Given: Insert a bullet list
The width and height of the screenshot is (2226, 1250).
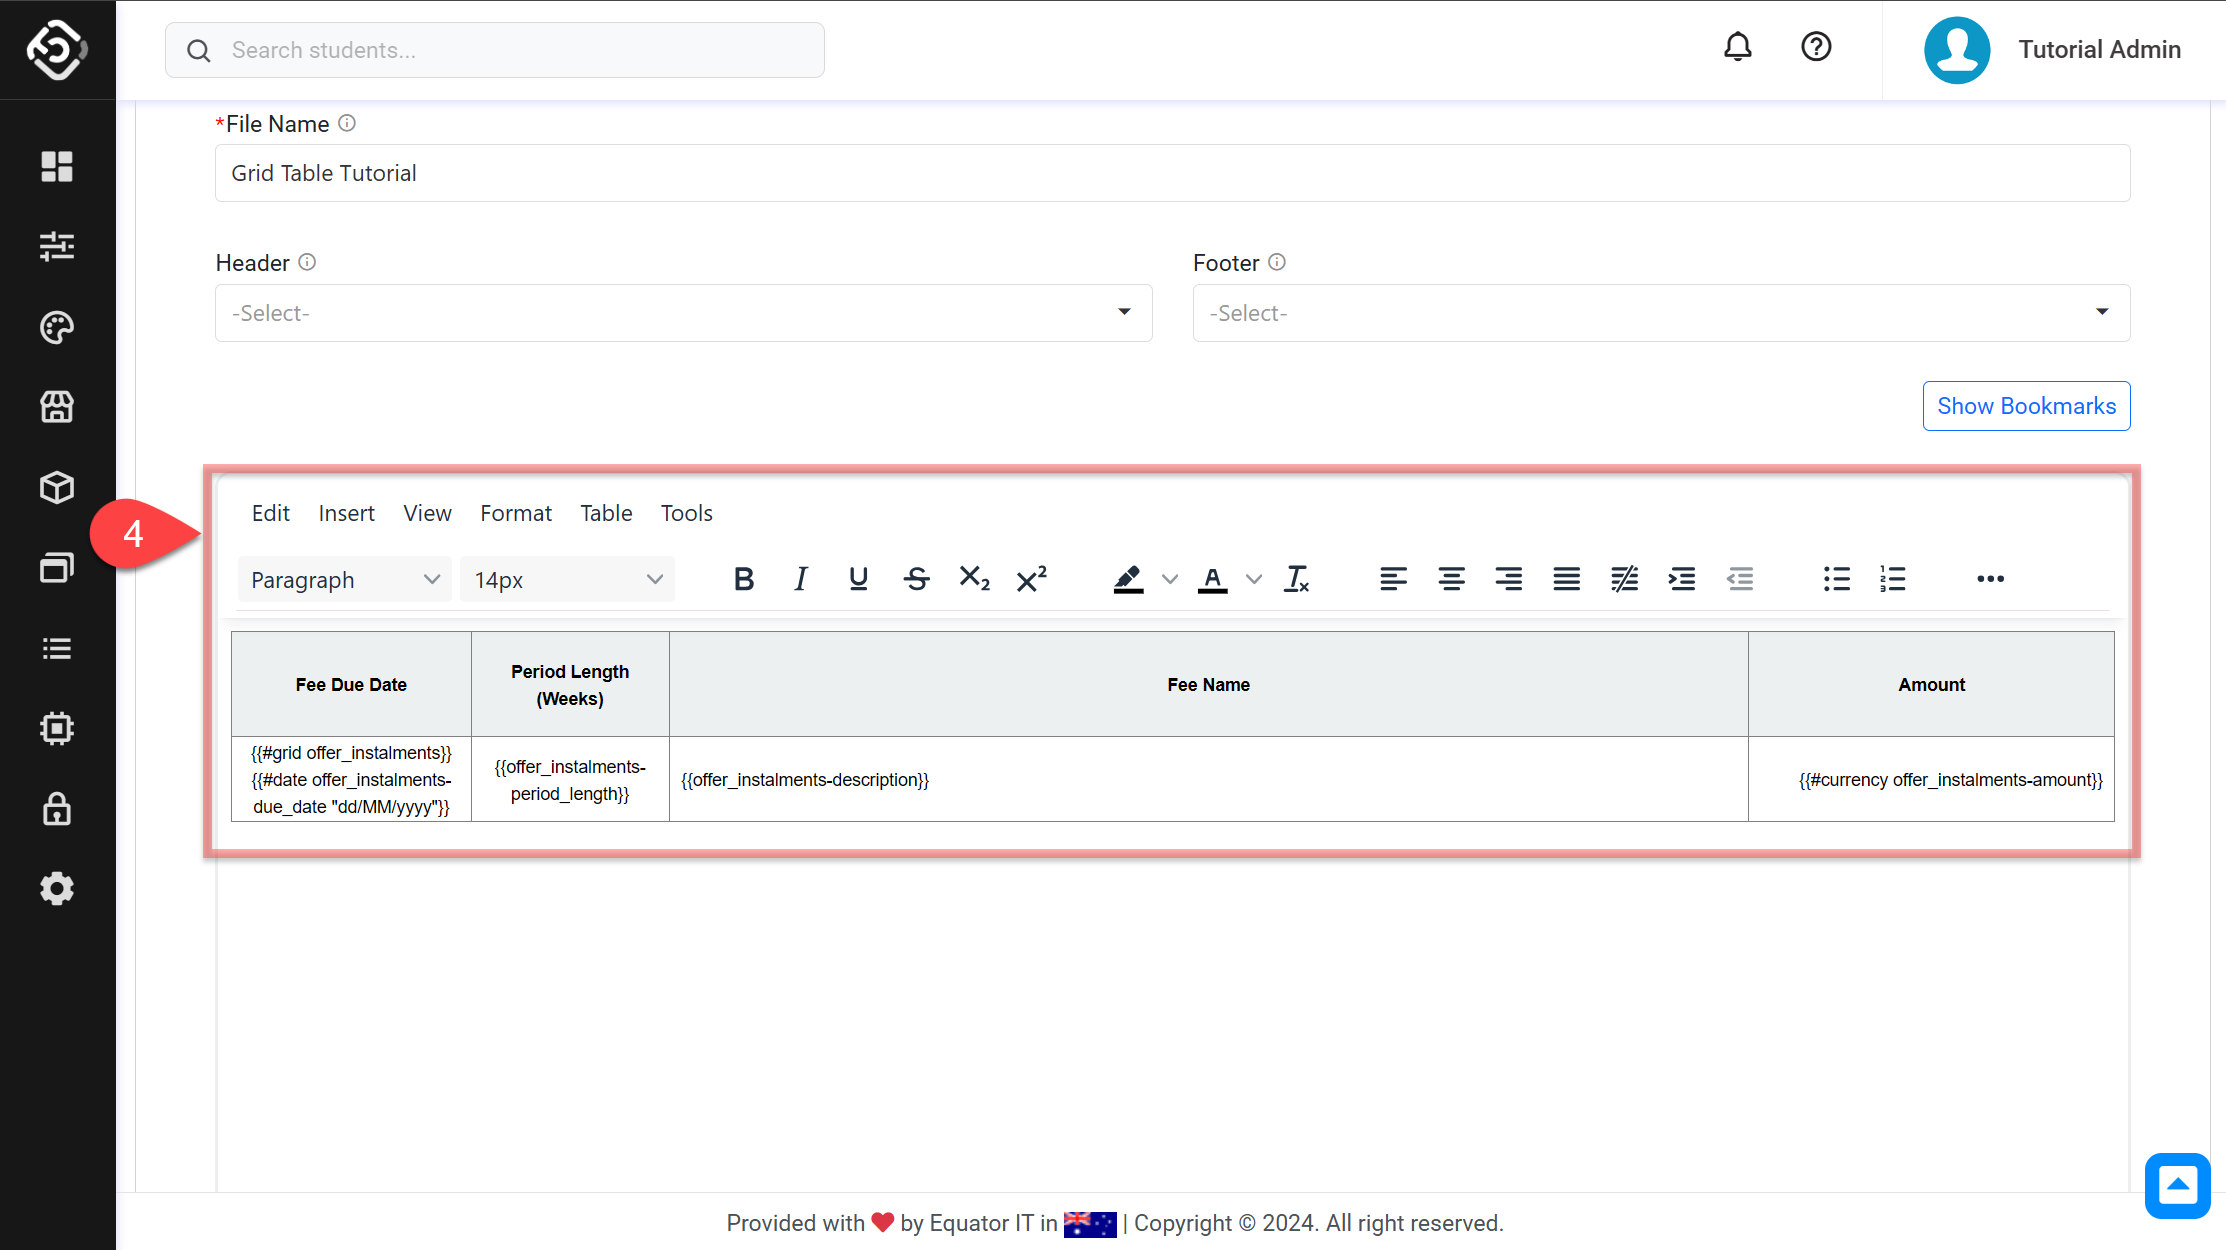Looking at the screenshot, I should [x=1836, y=579].
